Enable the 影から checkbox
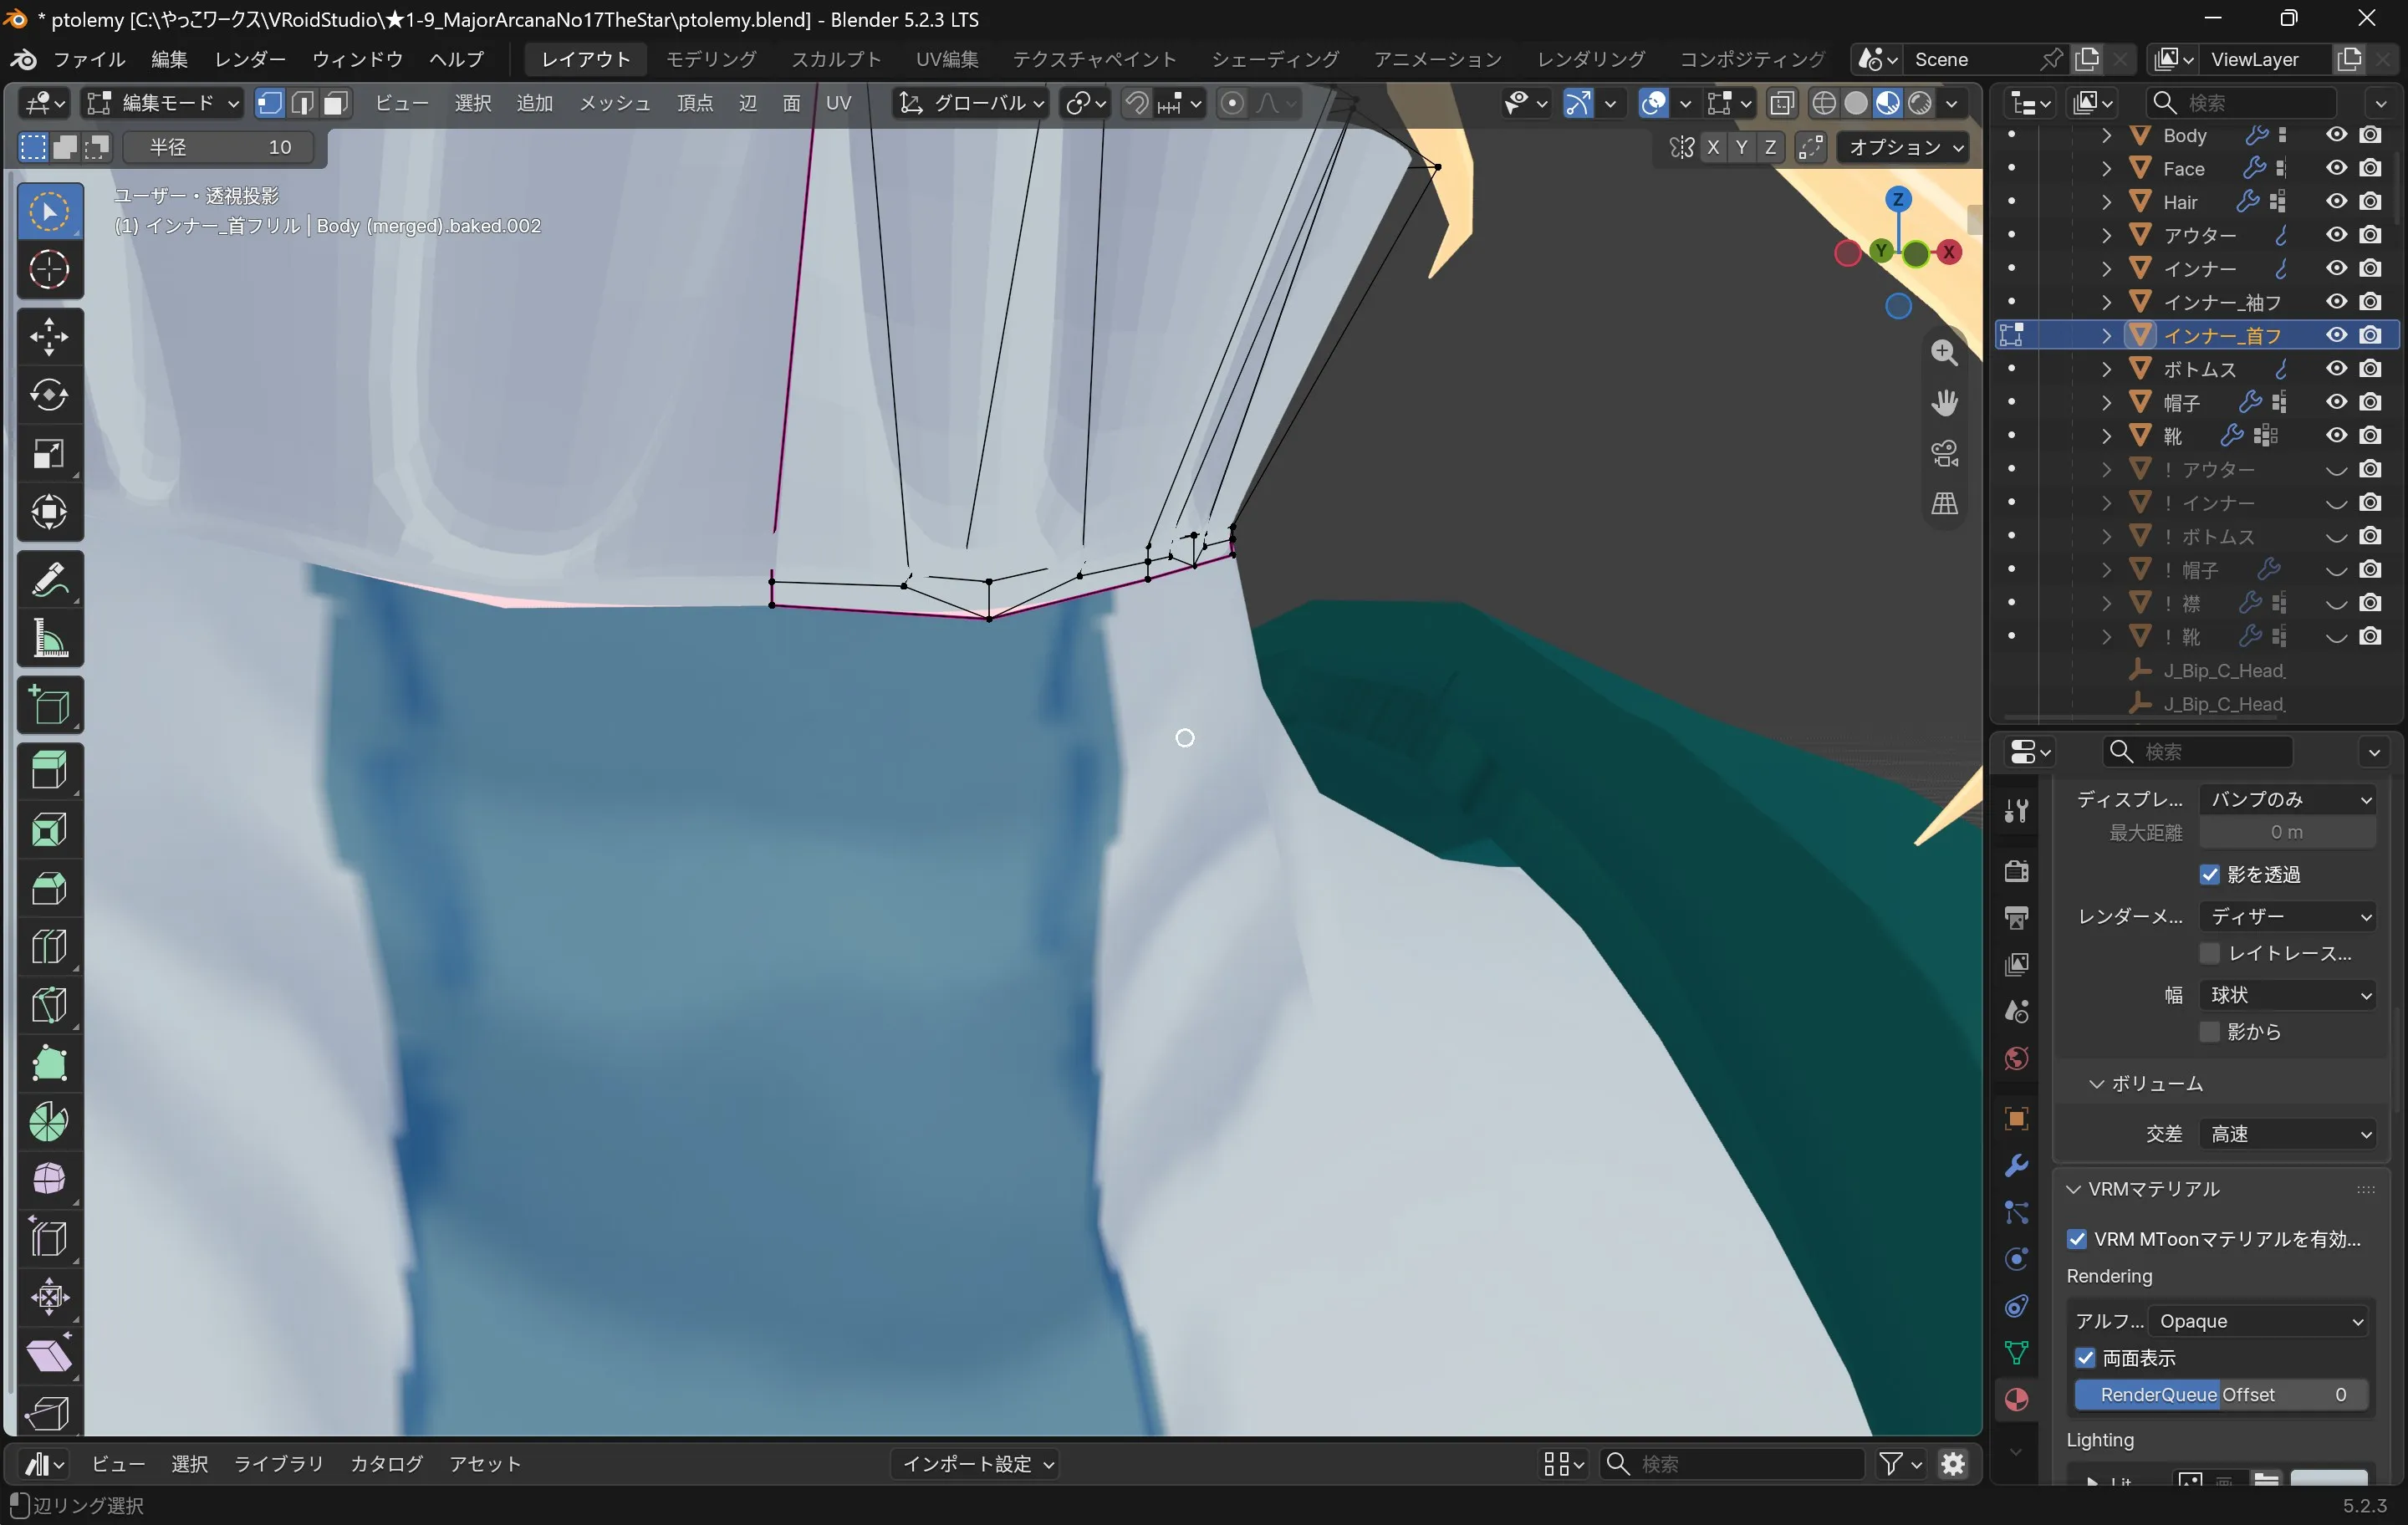Image resolution: width=2408 pixels, height=1525 pixels. [x=2210, y=1031]
